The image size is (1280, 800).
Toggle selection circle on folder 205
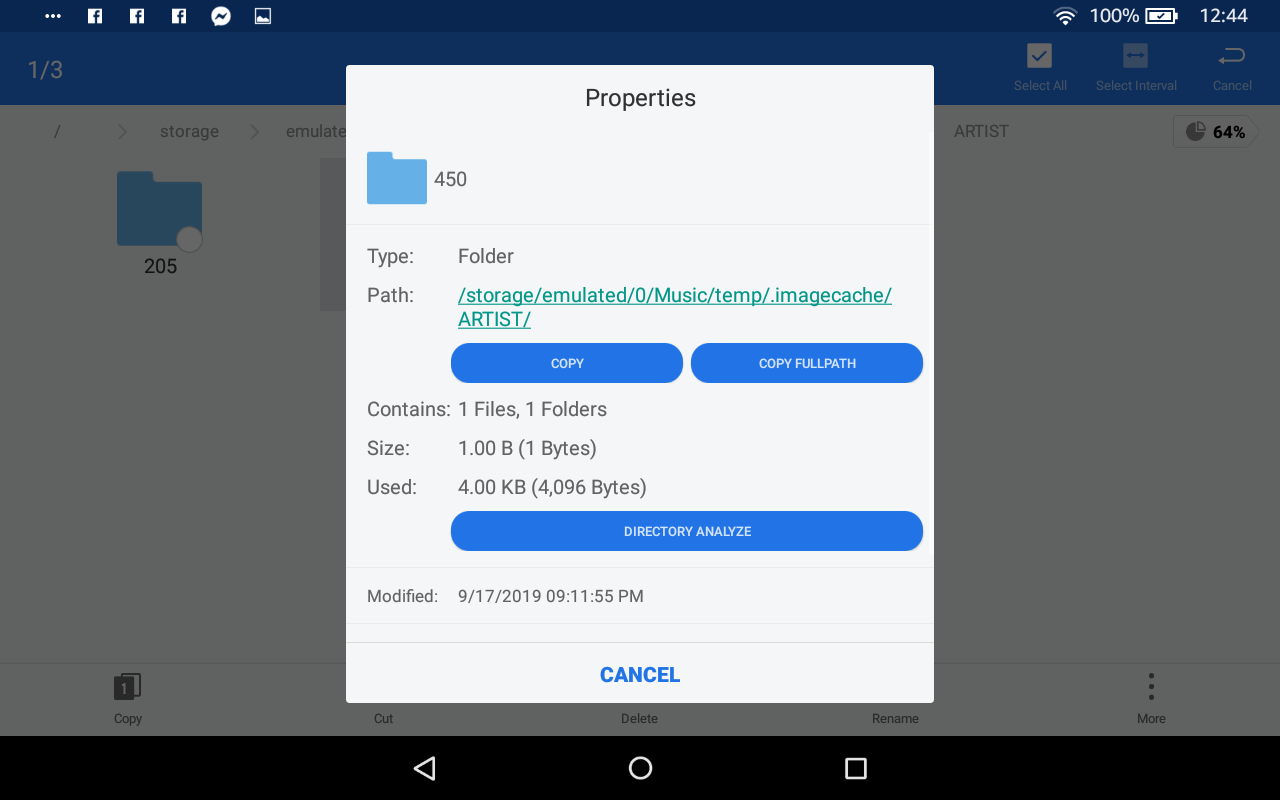click(189, 239)
